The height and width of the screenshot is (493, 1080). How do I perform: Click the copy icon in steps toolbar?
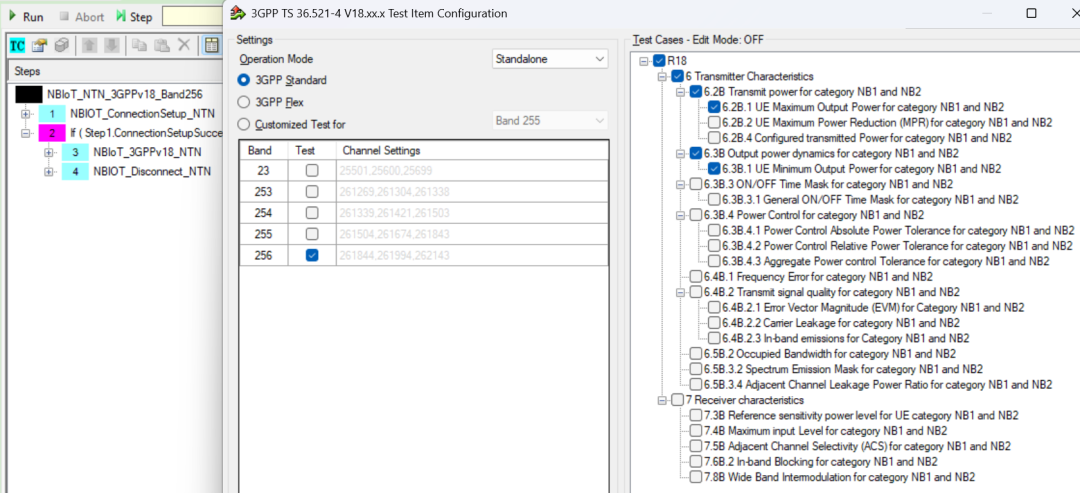pos(139,45)
